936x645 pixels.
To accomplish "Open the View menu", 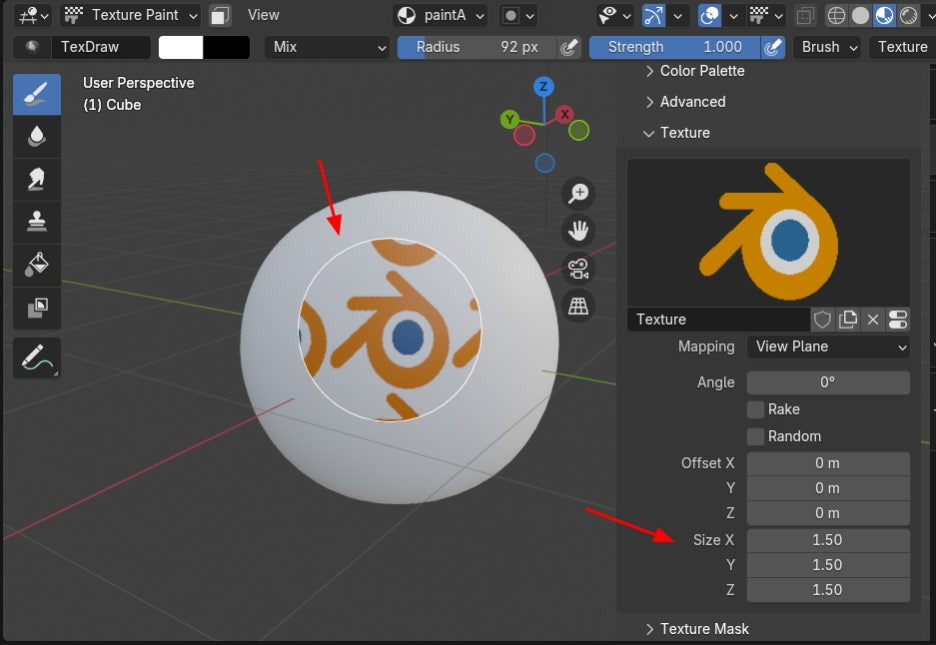I will (x=263, y=15).
